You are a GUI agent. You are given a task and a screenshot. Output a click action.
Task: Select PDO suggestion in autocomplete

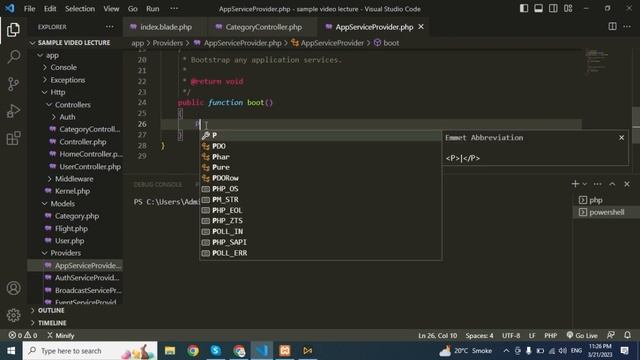[x=320, y=146]
